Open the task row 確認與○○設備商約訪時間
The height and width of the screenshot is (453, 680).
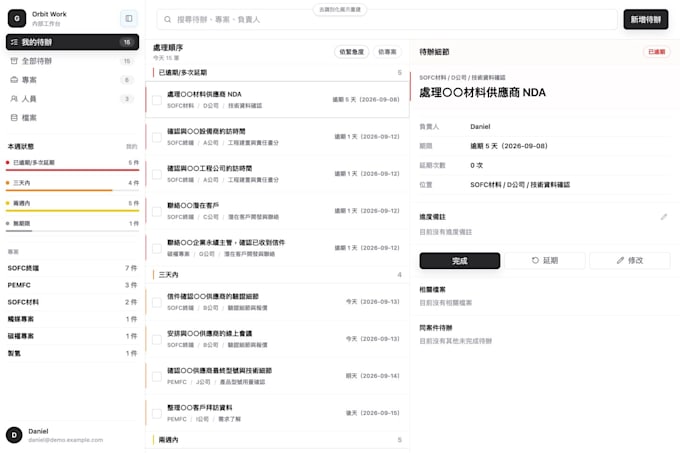coord(278,137)
